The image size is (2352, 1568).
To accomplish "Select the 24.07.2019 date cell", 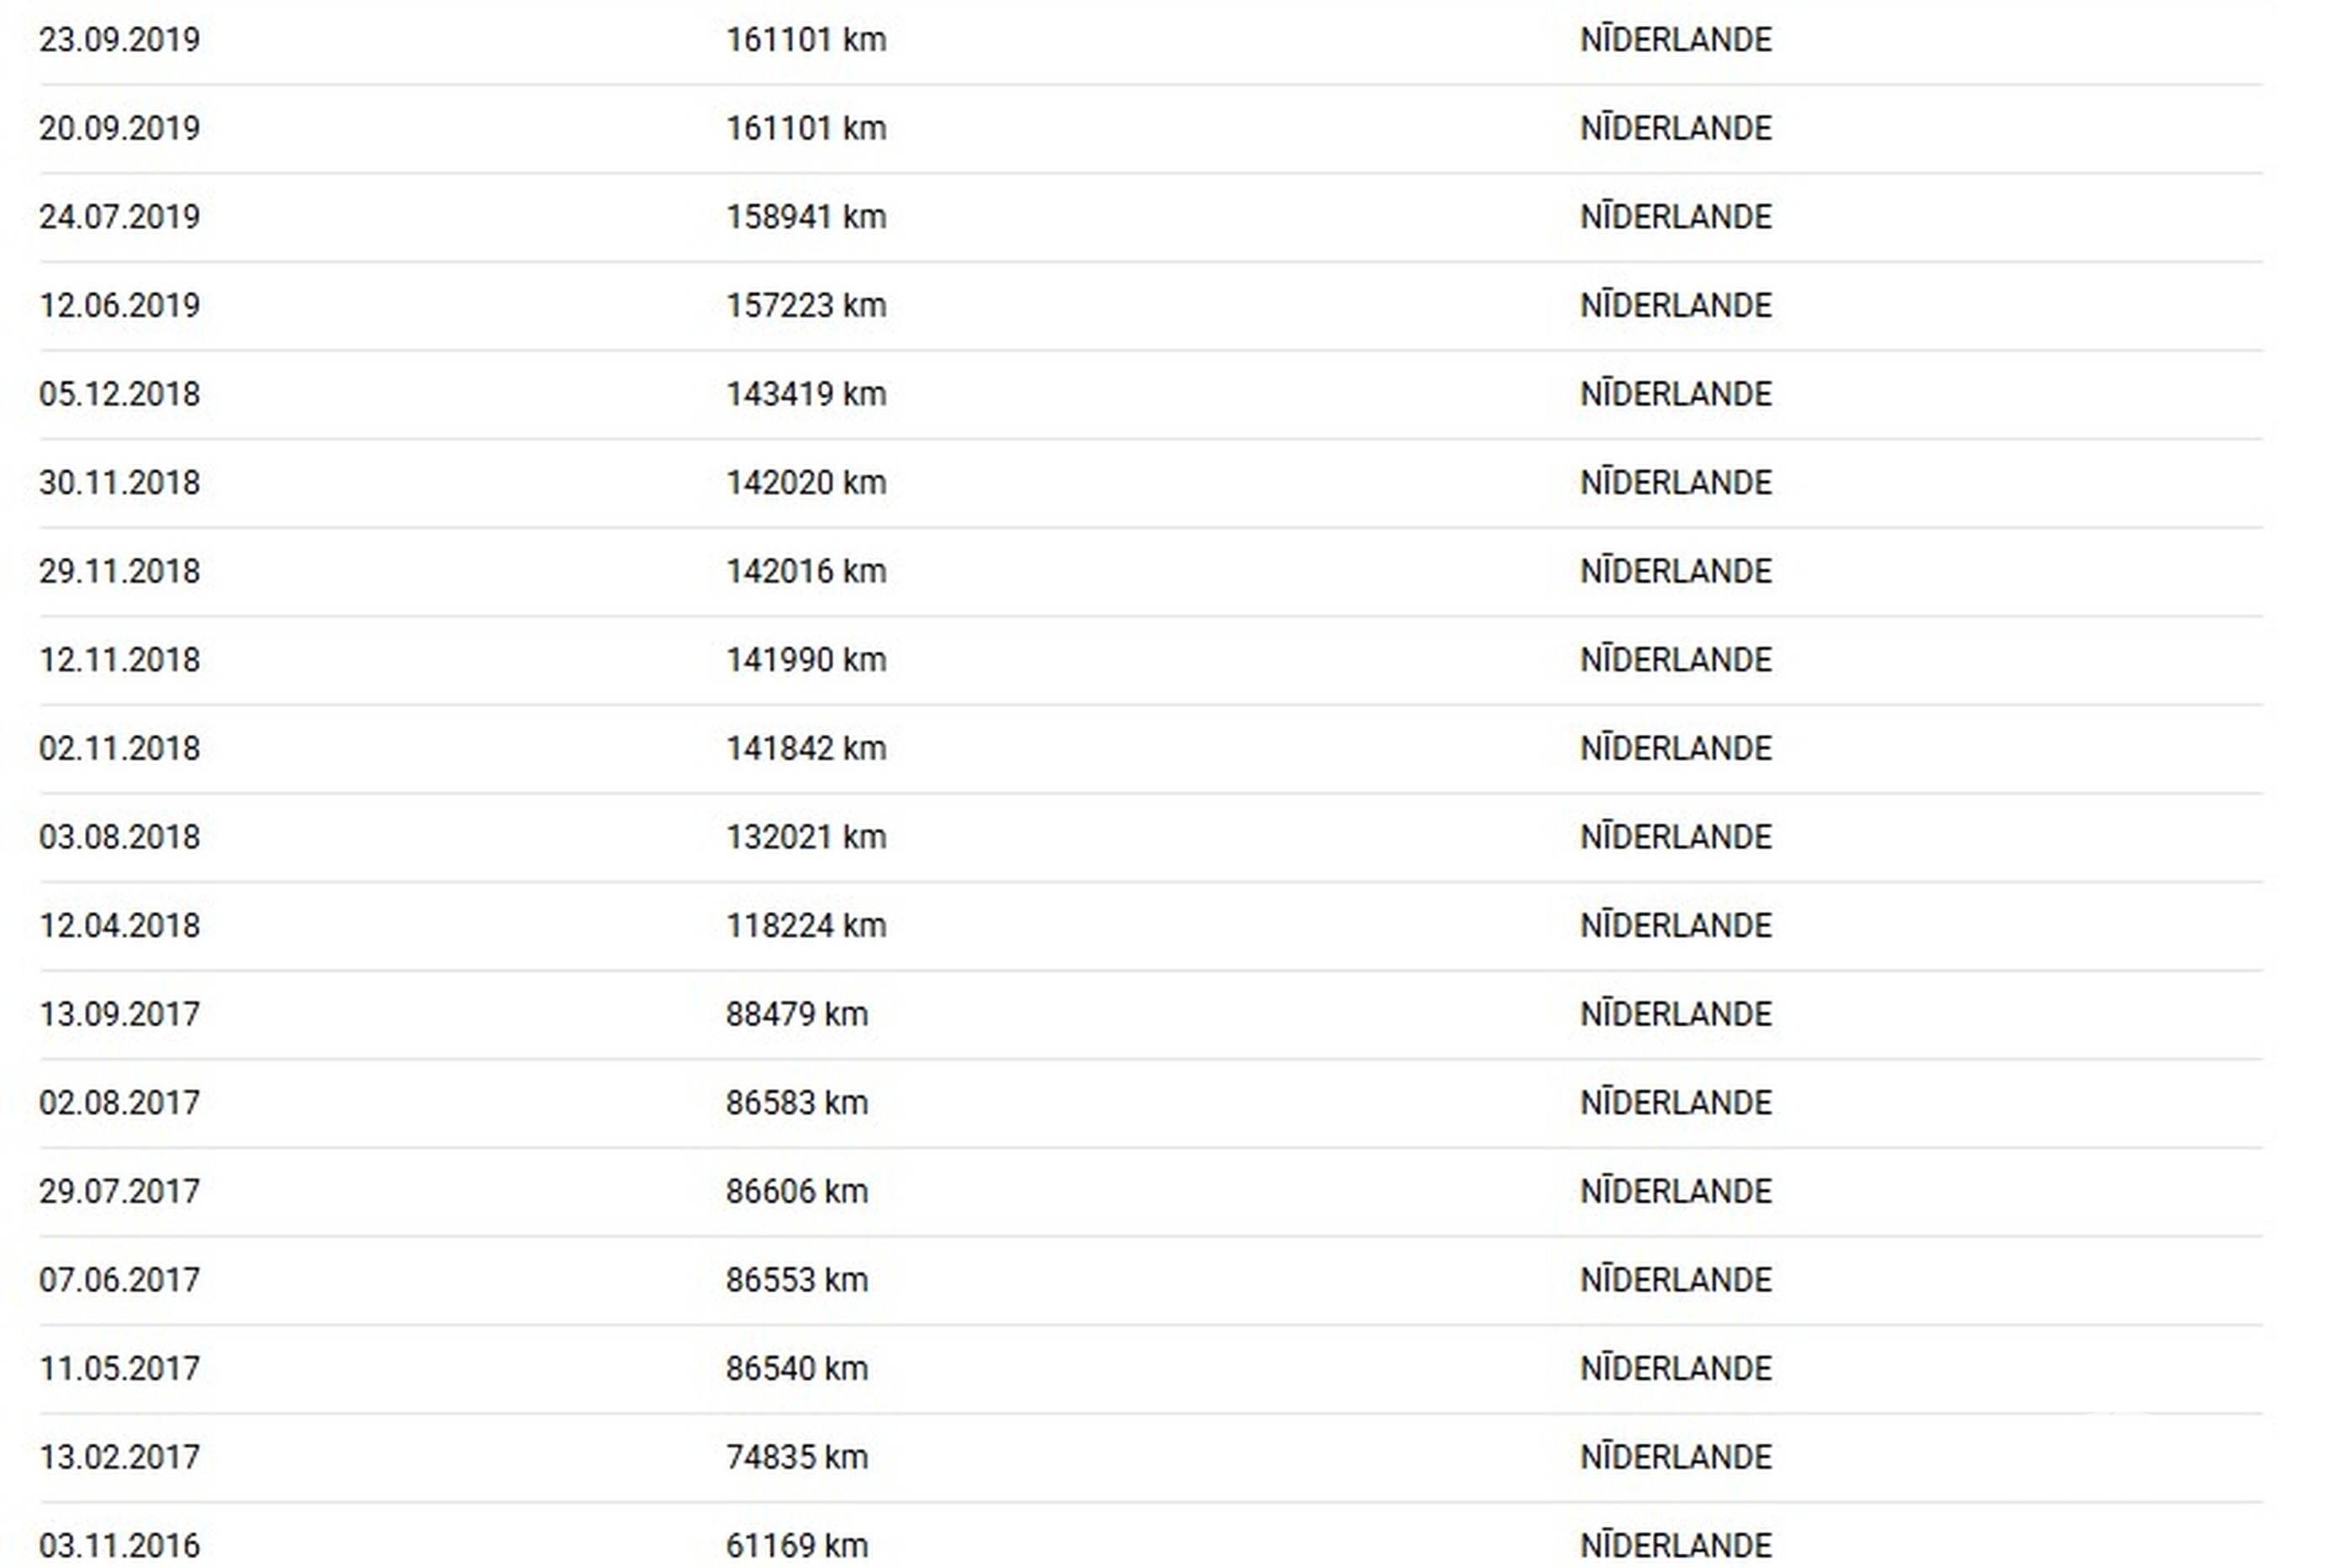I will point(119,217).
